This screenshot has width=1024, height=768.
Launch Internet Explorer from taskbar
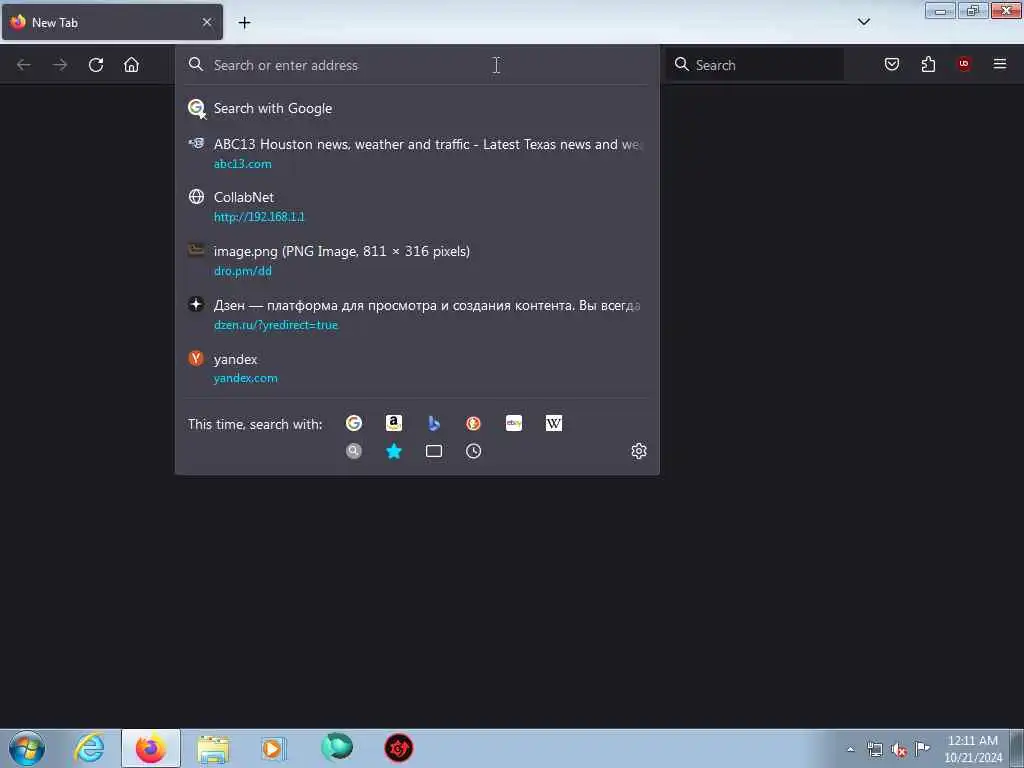[89, 748]
